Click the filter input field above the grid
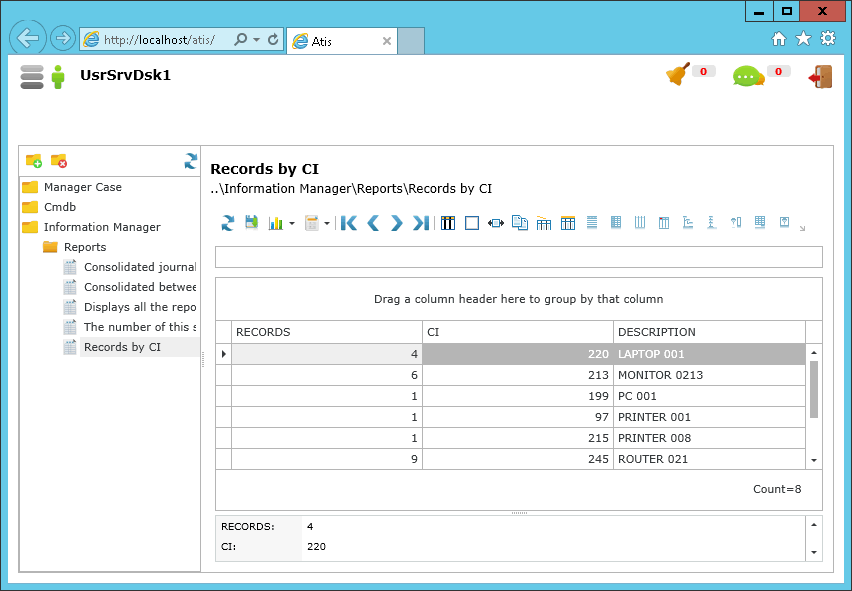The image size is (852, 591). (519, 257)
